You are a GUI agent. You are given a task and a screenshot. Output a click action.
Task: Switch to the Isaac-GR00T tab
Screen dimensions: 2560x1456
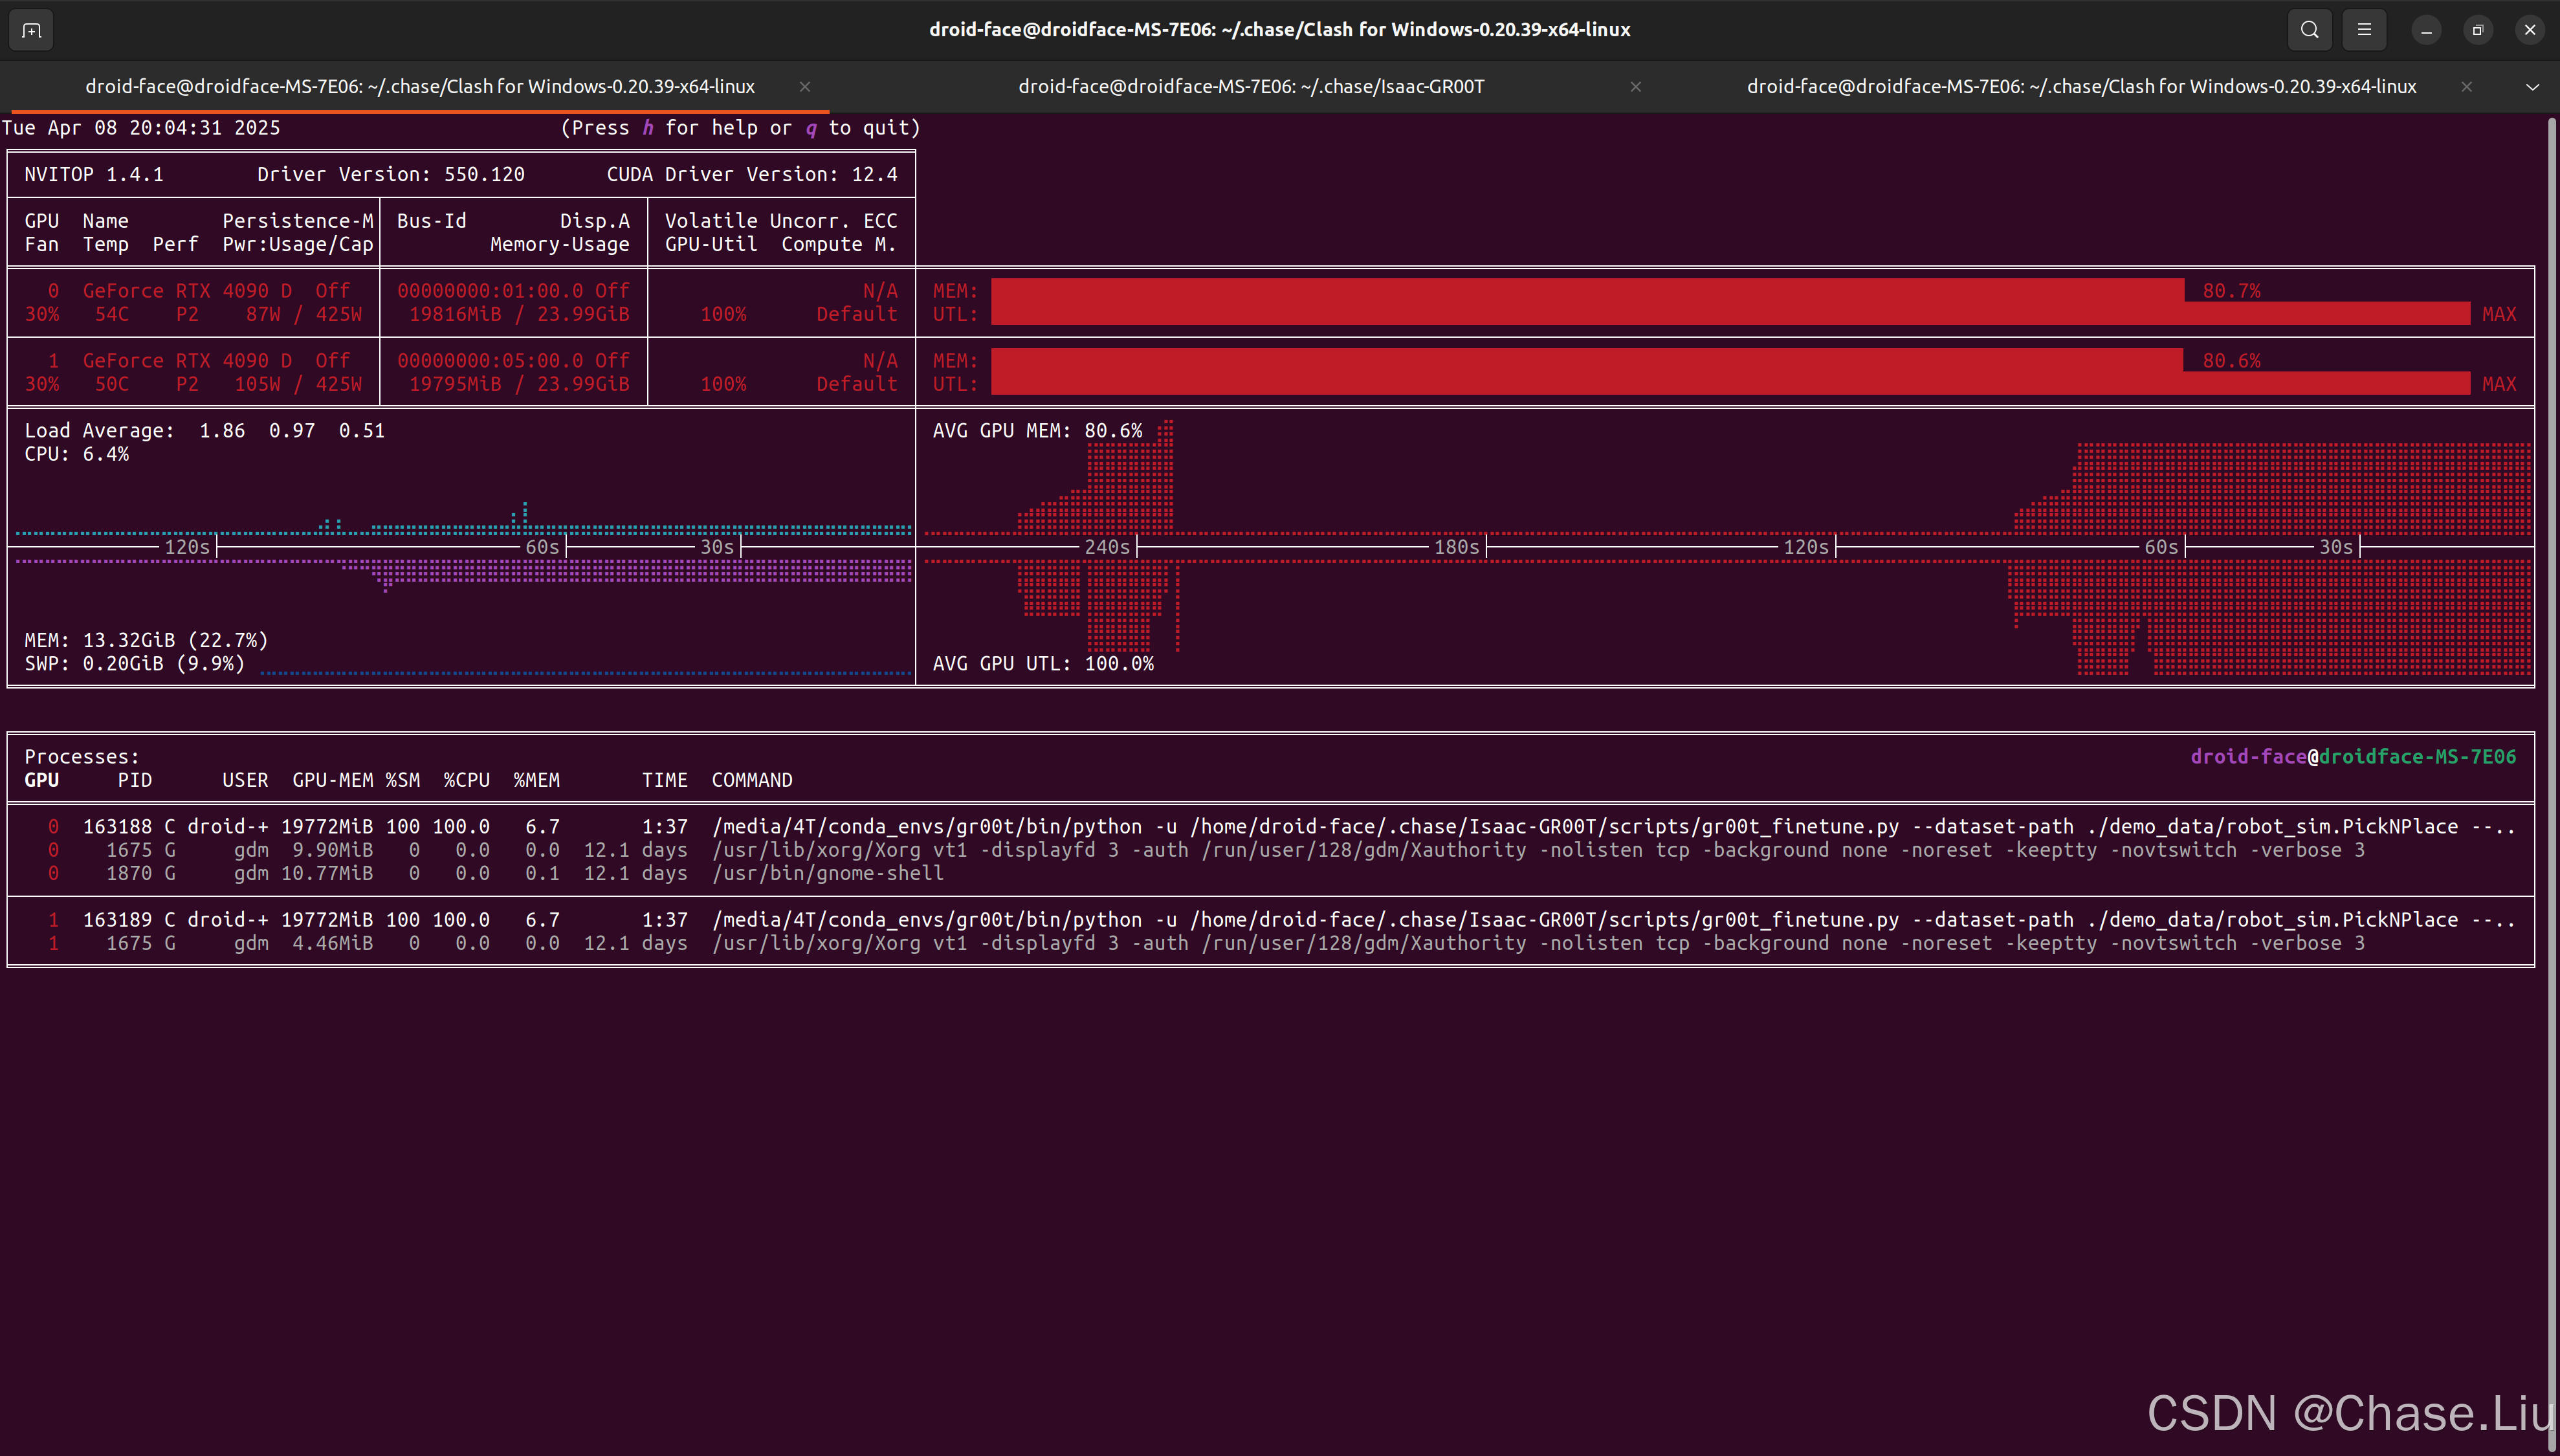point(1250,87)
